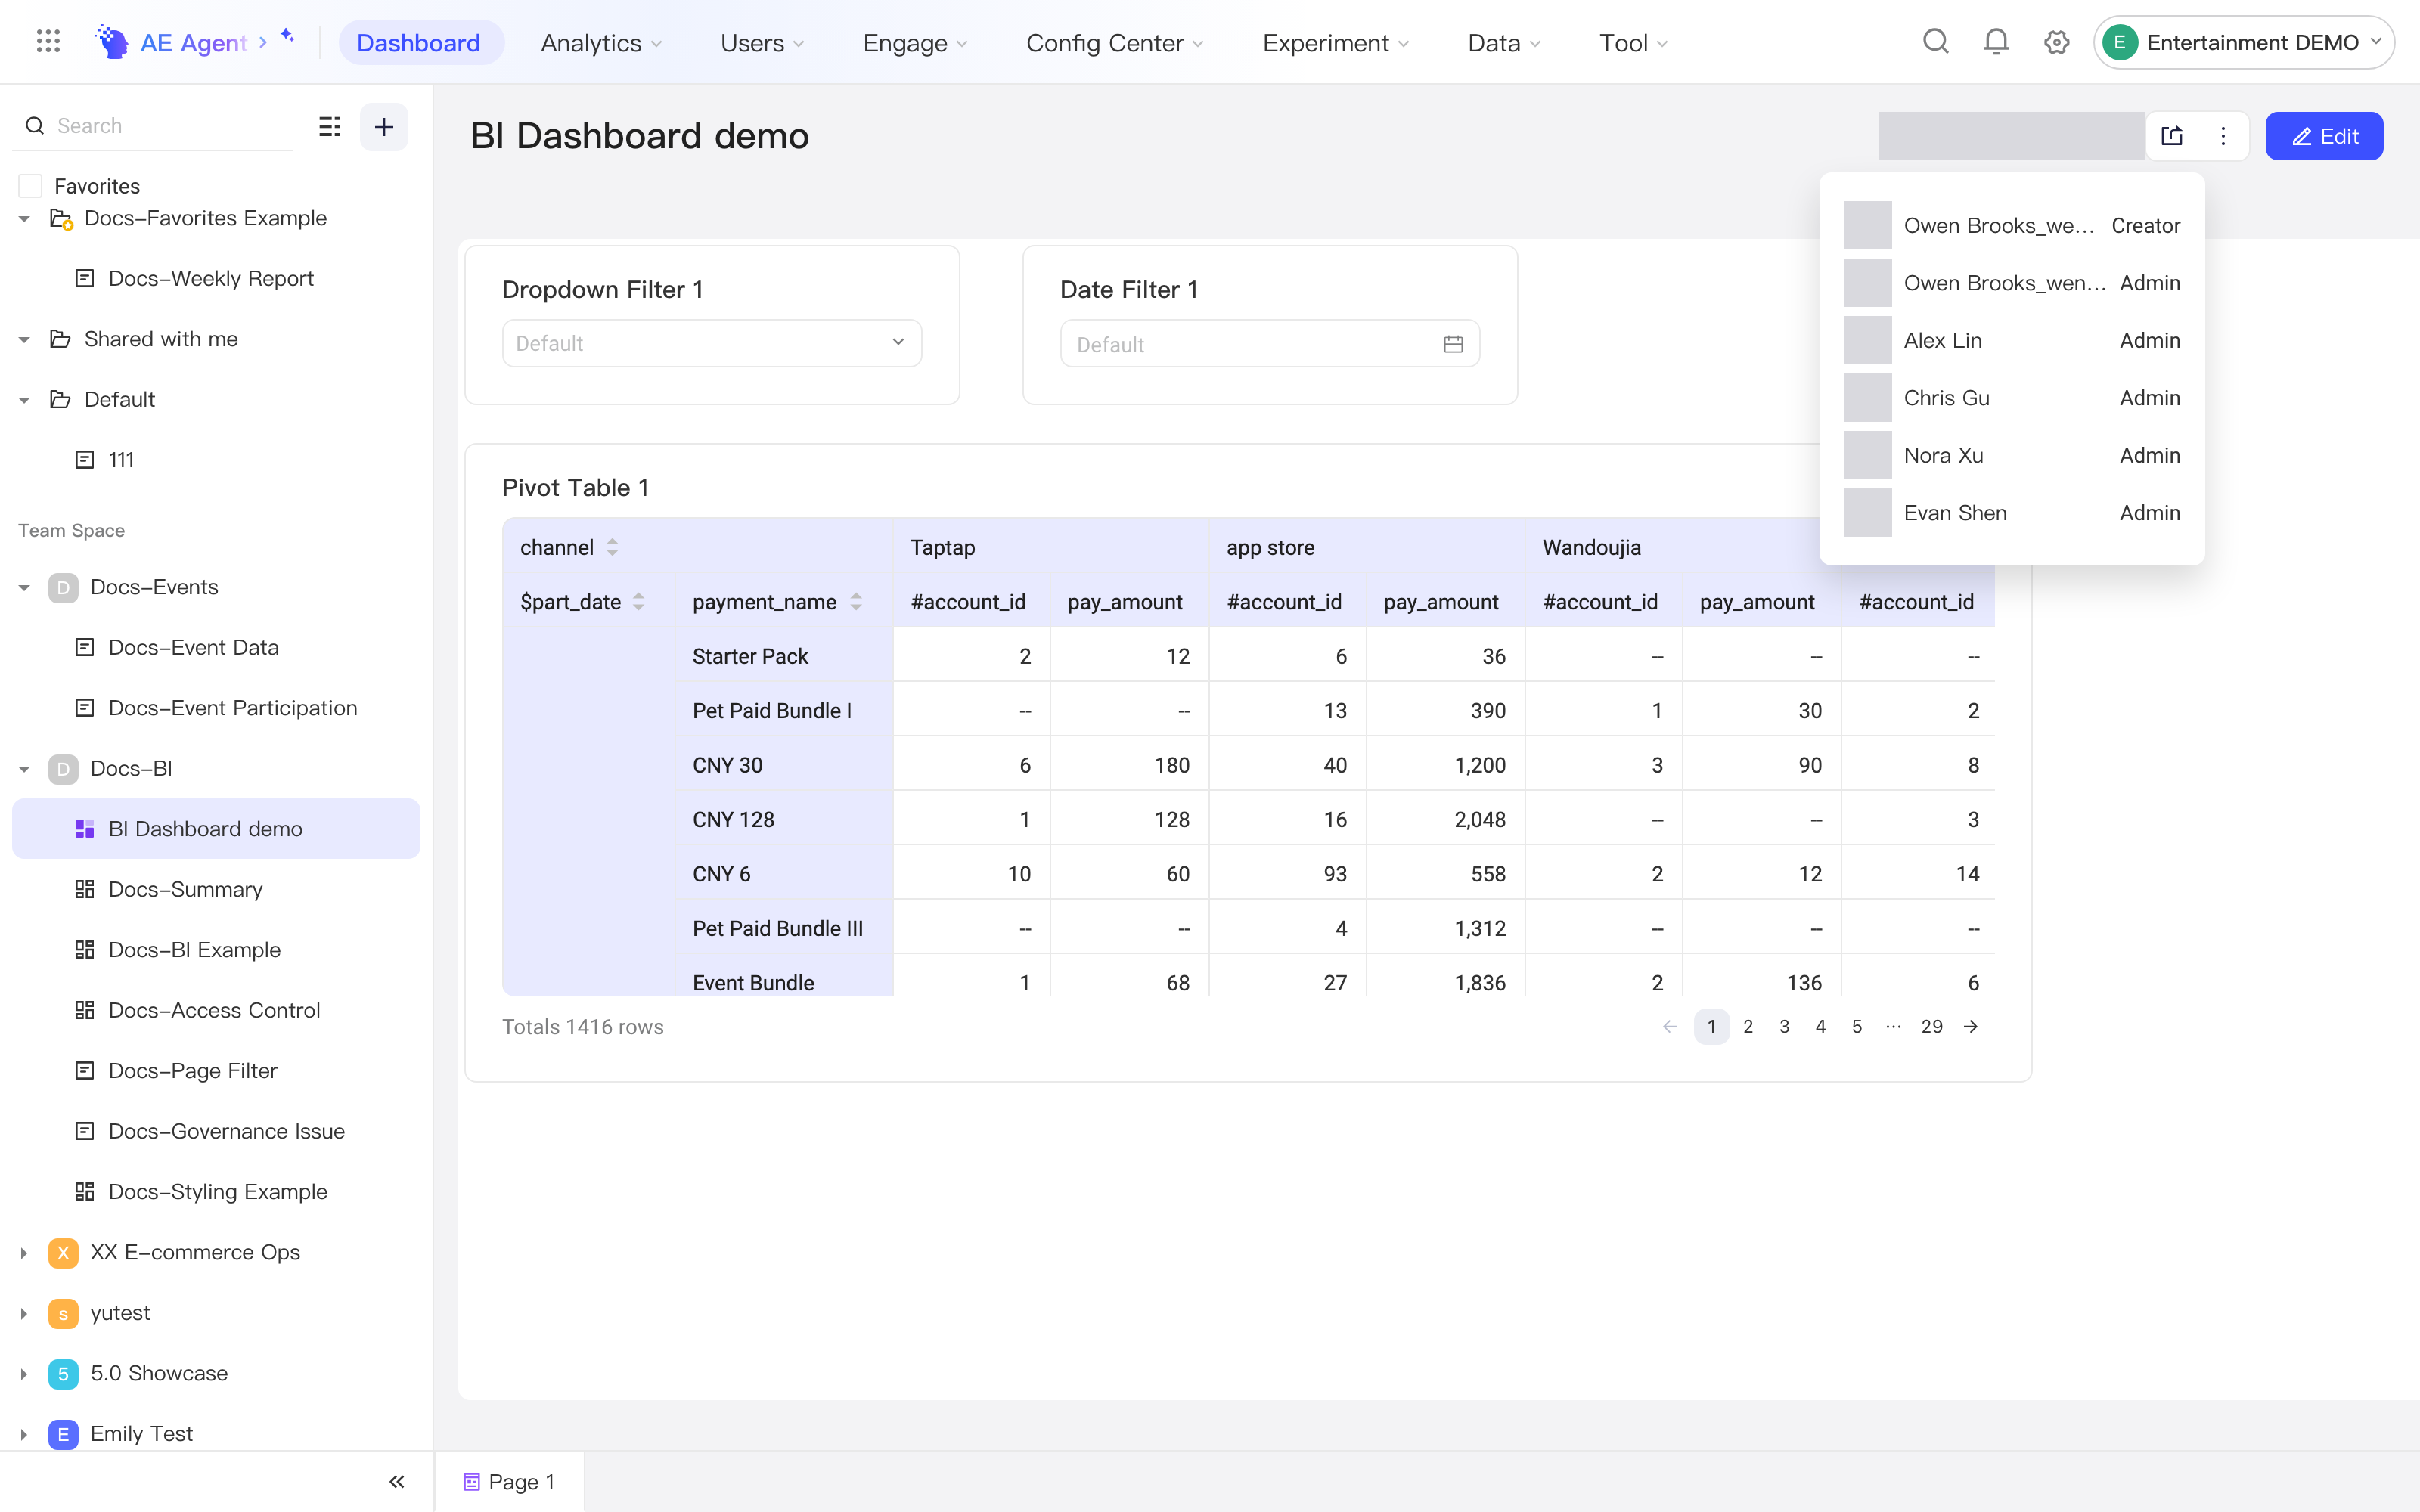Open the Experiment menu
The image size is (2420, 1512).
[1335, 43]
